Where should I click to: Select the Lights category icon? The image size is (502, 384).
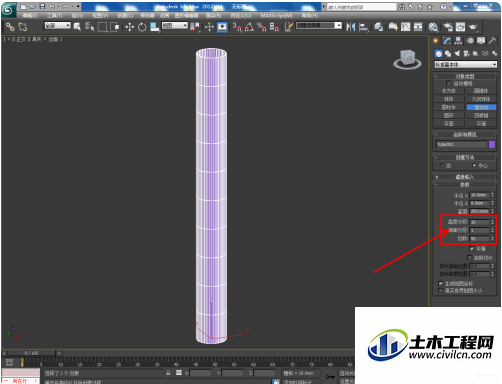coord(457,53)
